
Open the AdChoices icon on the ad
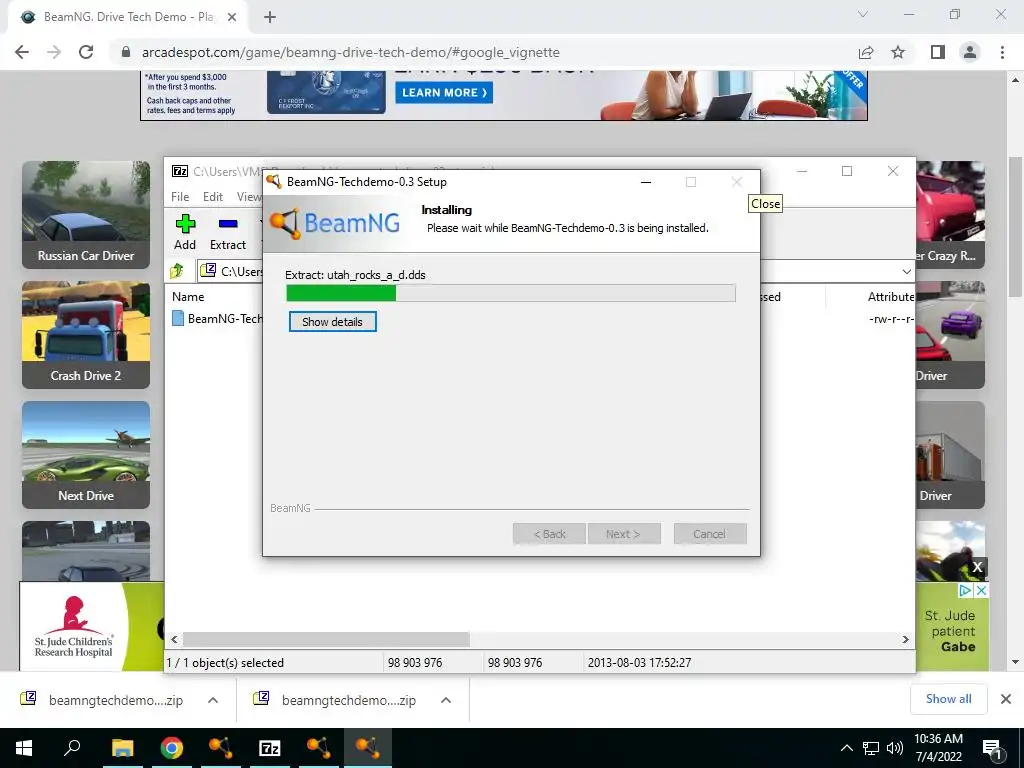965,590
